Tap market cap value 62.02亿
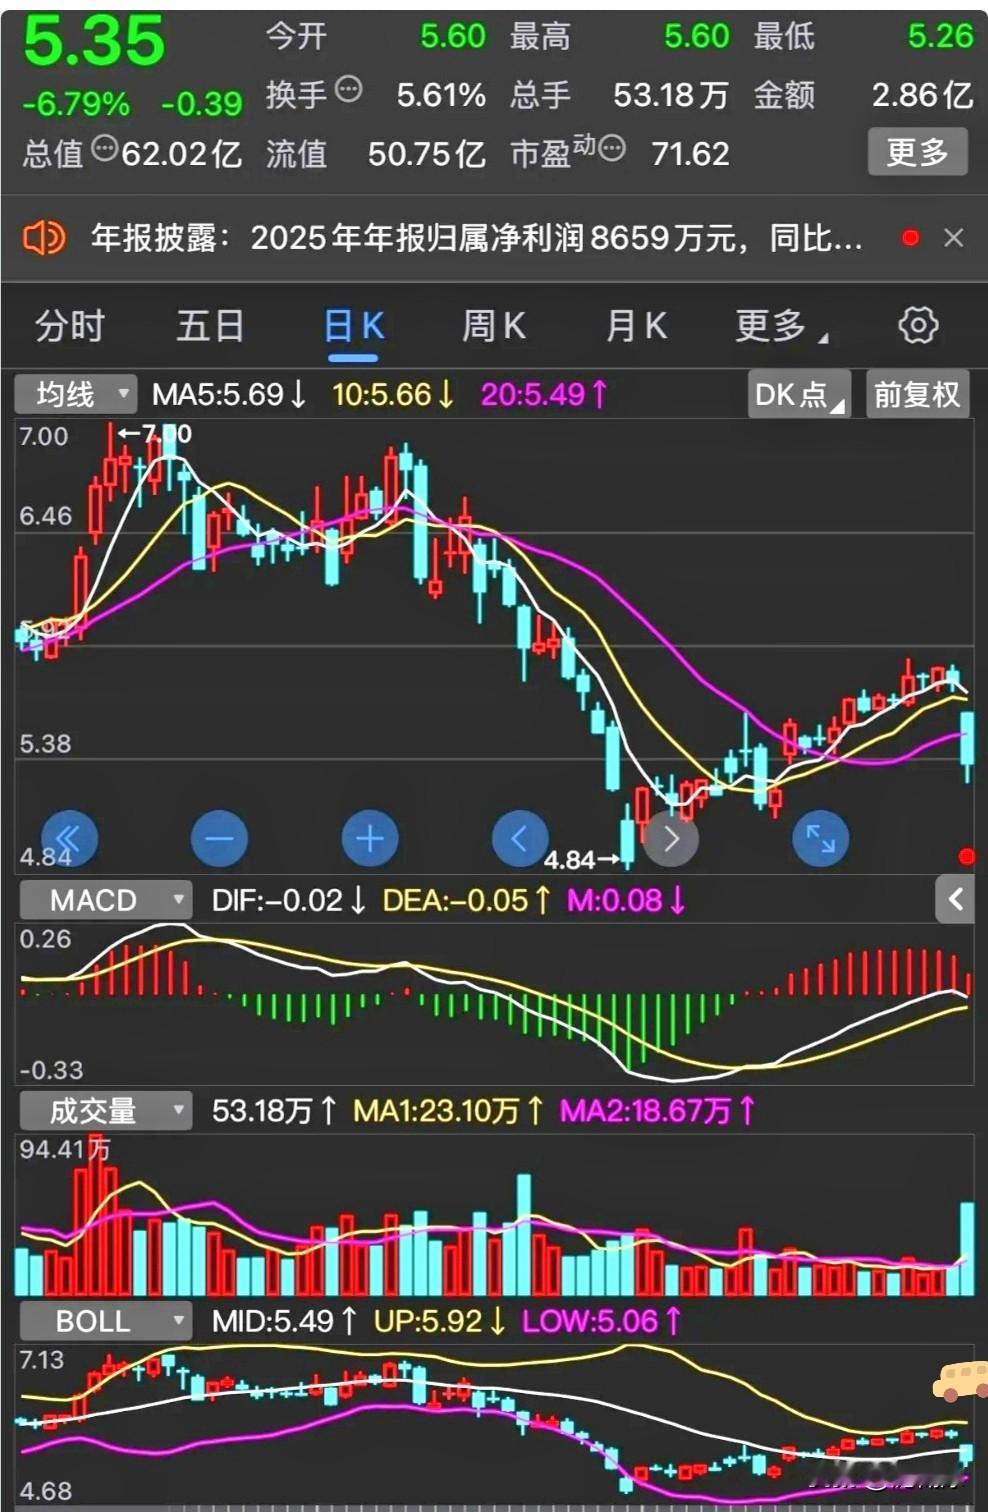The image size is (988, 1512). click(182, 153)
